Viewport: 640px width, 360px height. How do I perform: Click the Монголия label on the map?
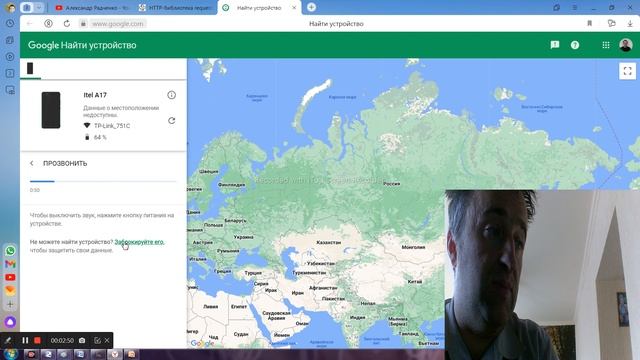413,247
